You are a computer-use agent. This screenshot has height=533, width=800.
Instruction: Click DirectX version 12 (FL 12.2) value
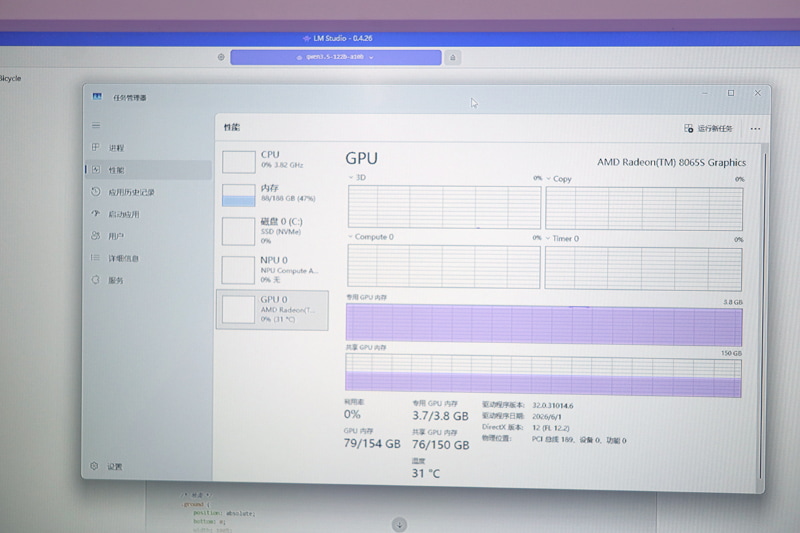551,428
